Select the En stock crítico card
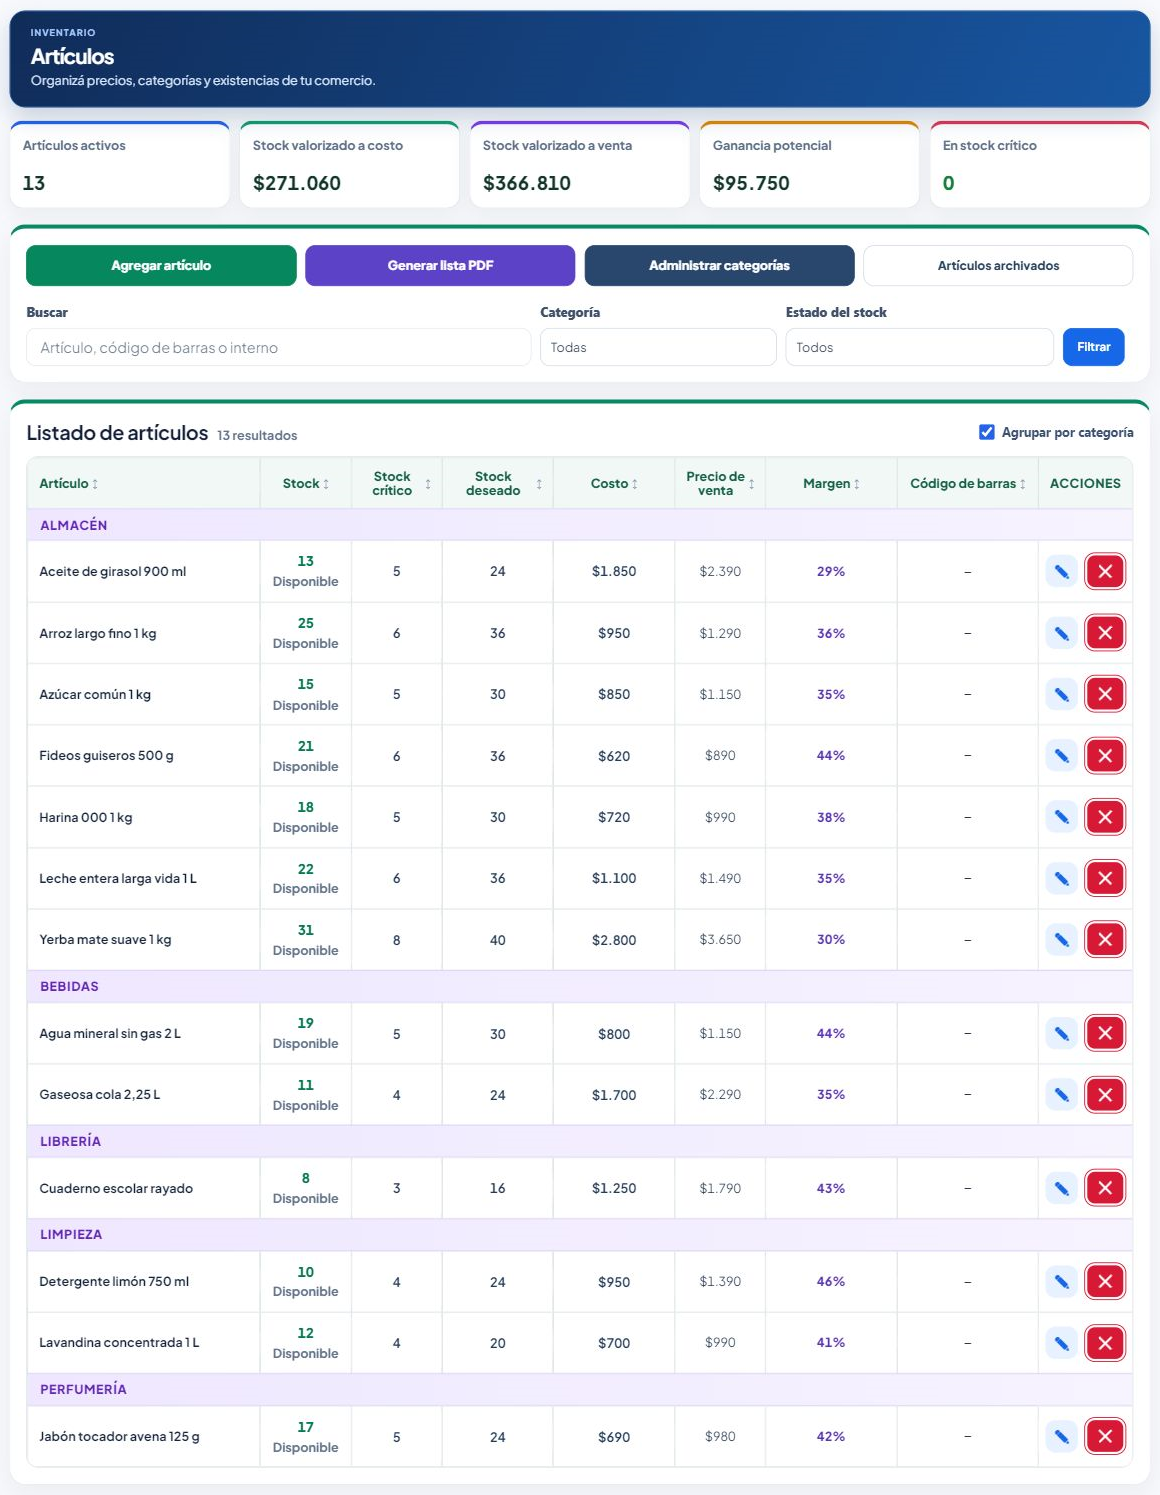This screenshot has width=1160, height=1495. (x=1039, y=165)
